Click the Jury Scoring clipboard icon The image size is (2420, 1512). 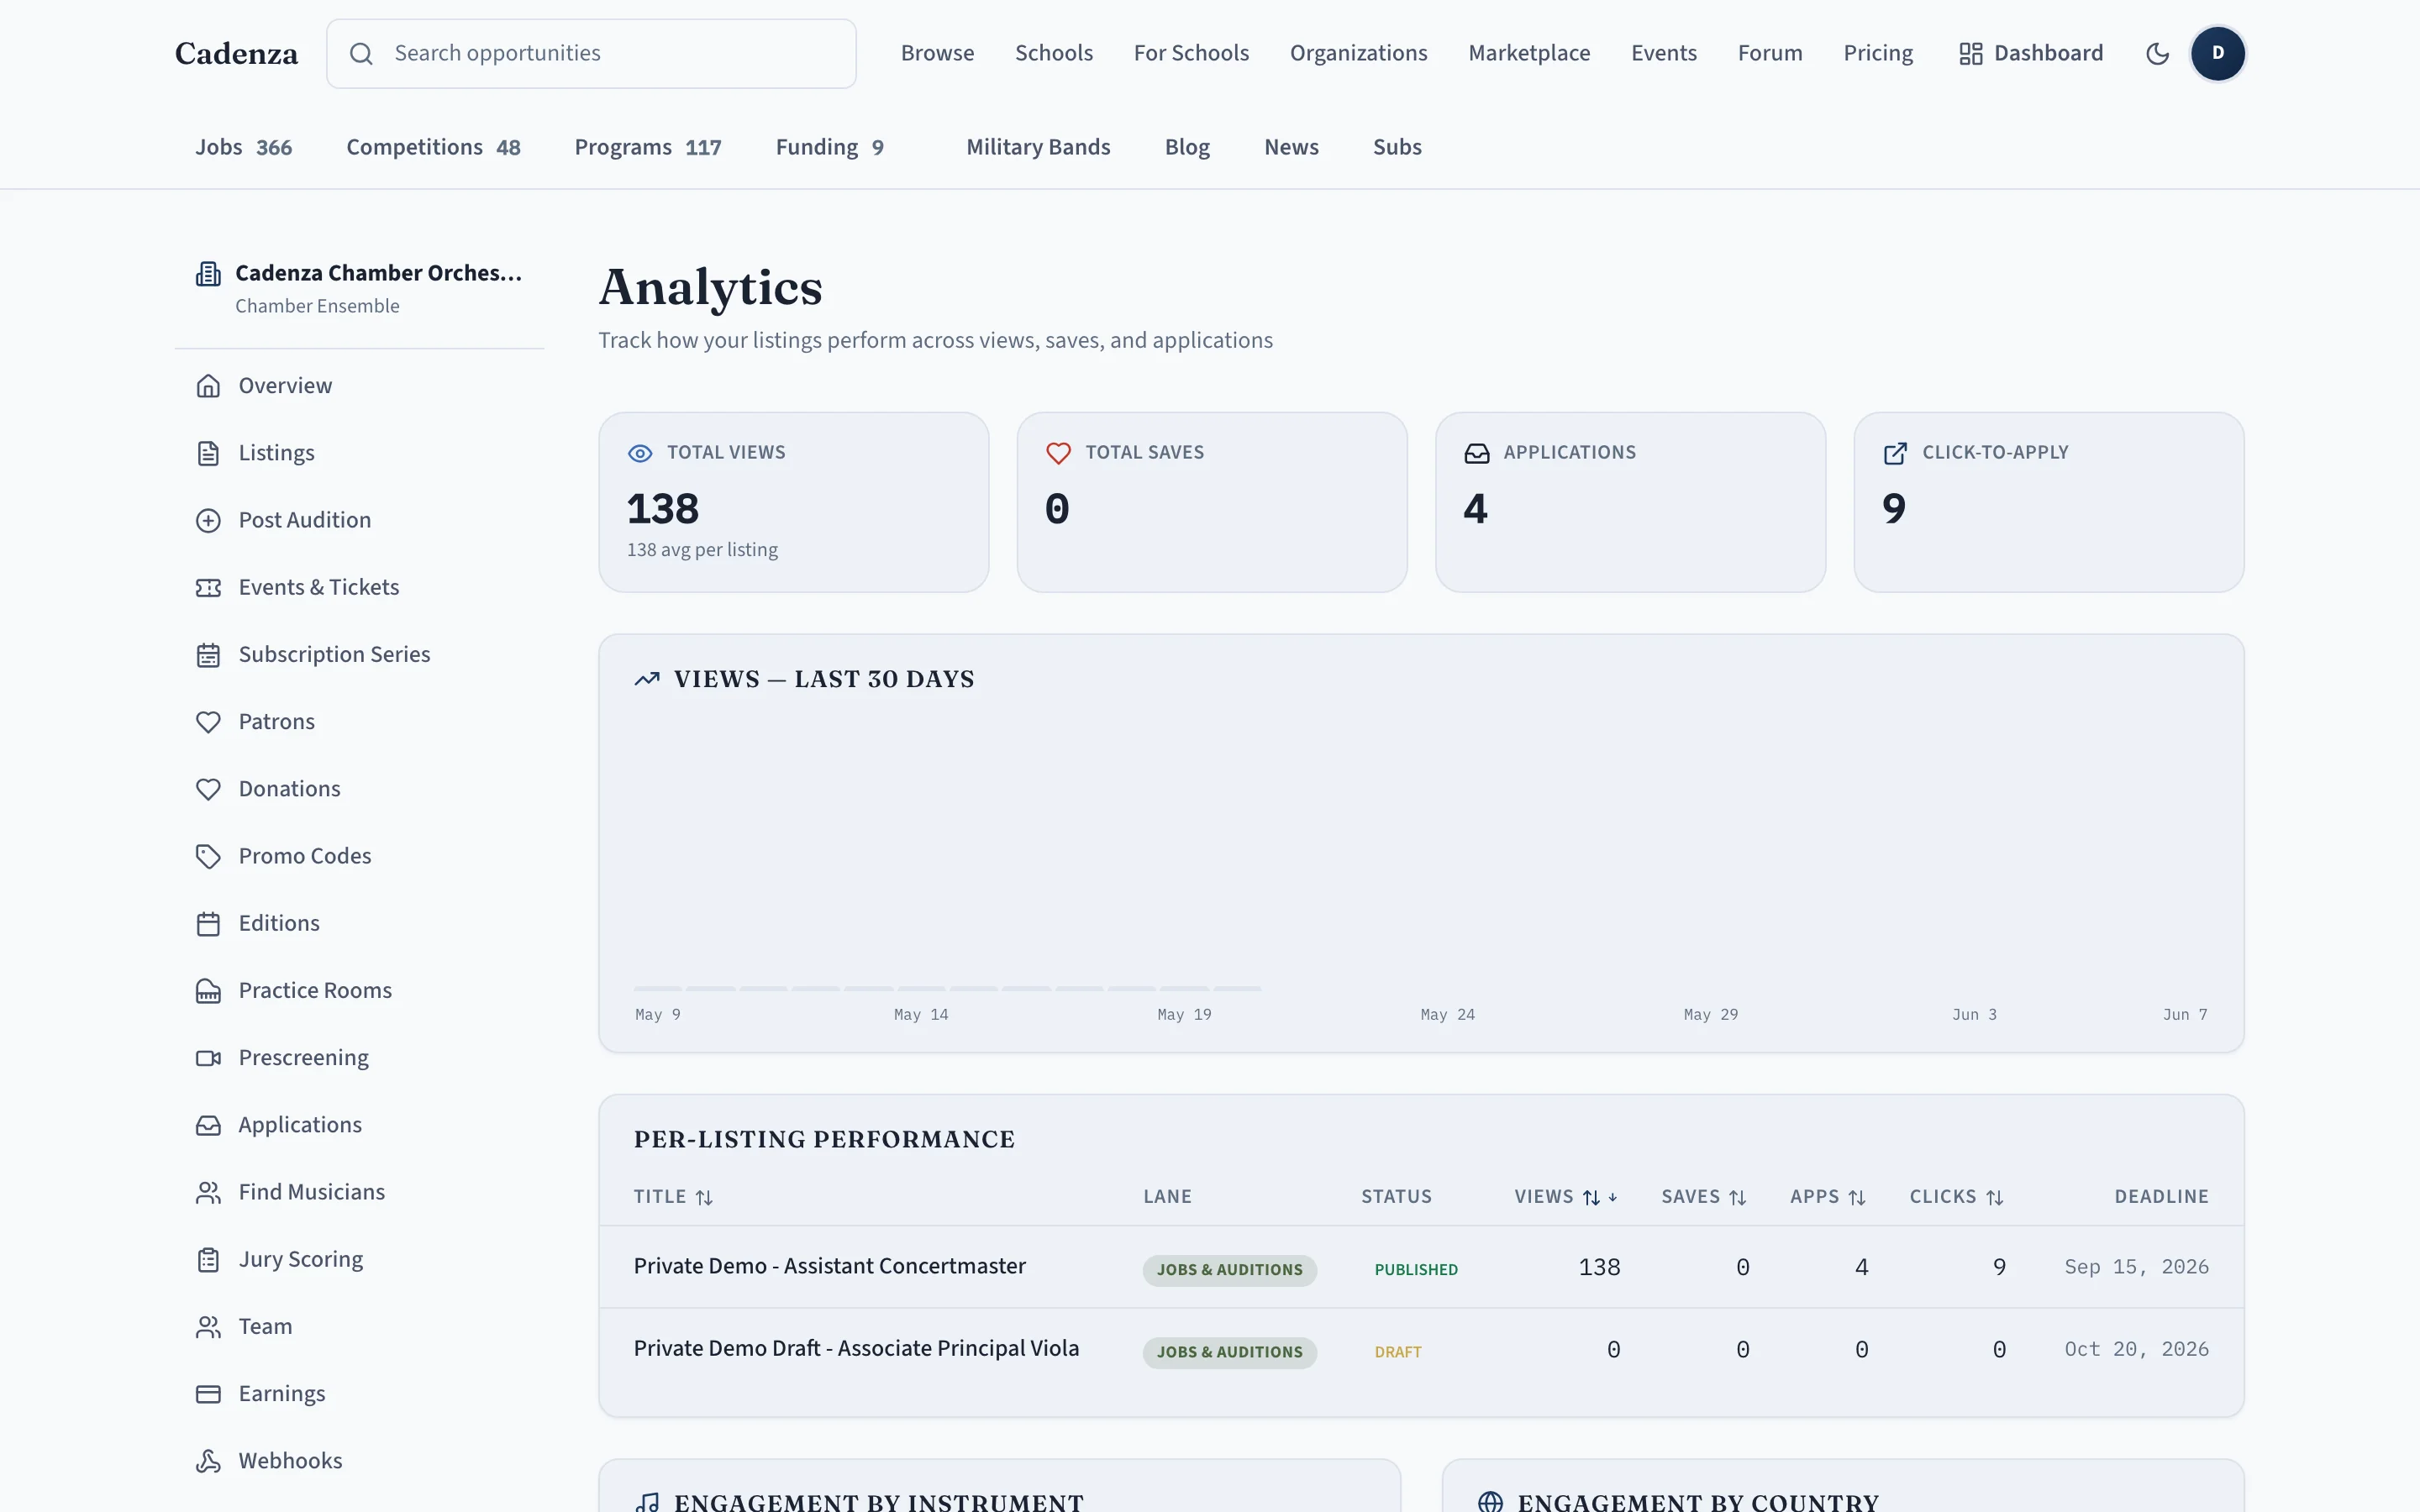click(x=208, y=1259)
